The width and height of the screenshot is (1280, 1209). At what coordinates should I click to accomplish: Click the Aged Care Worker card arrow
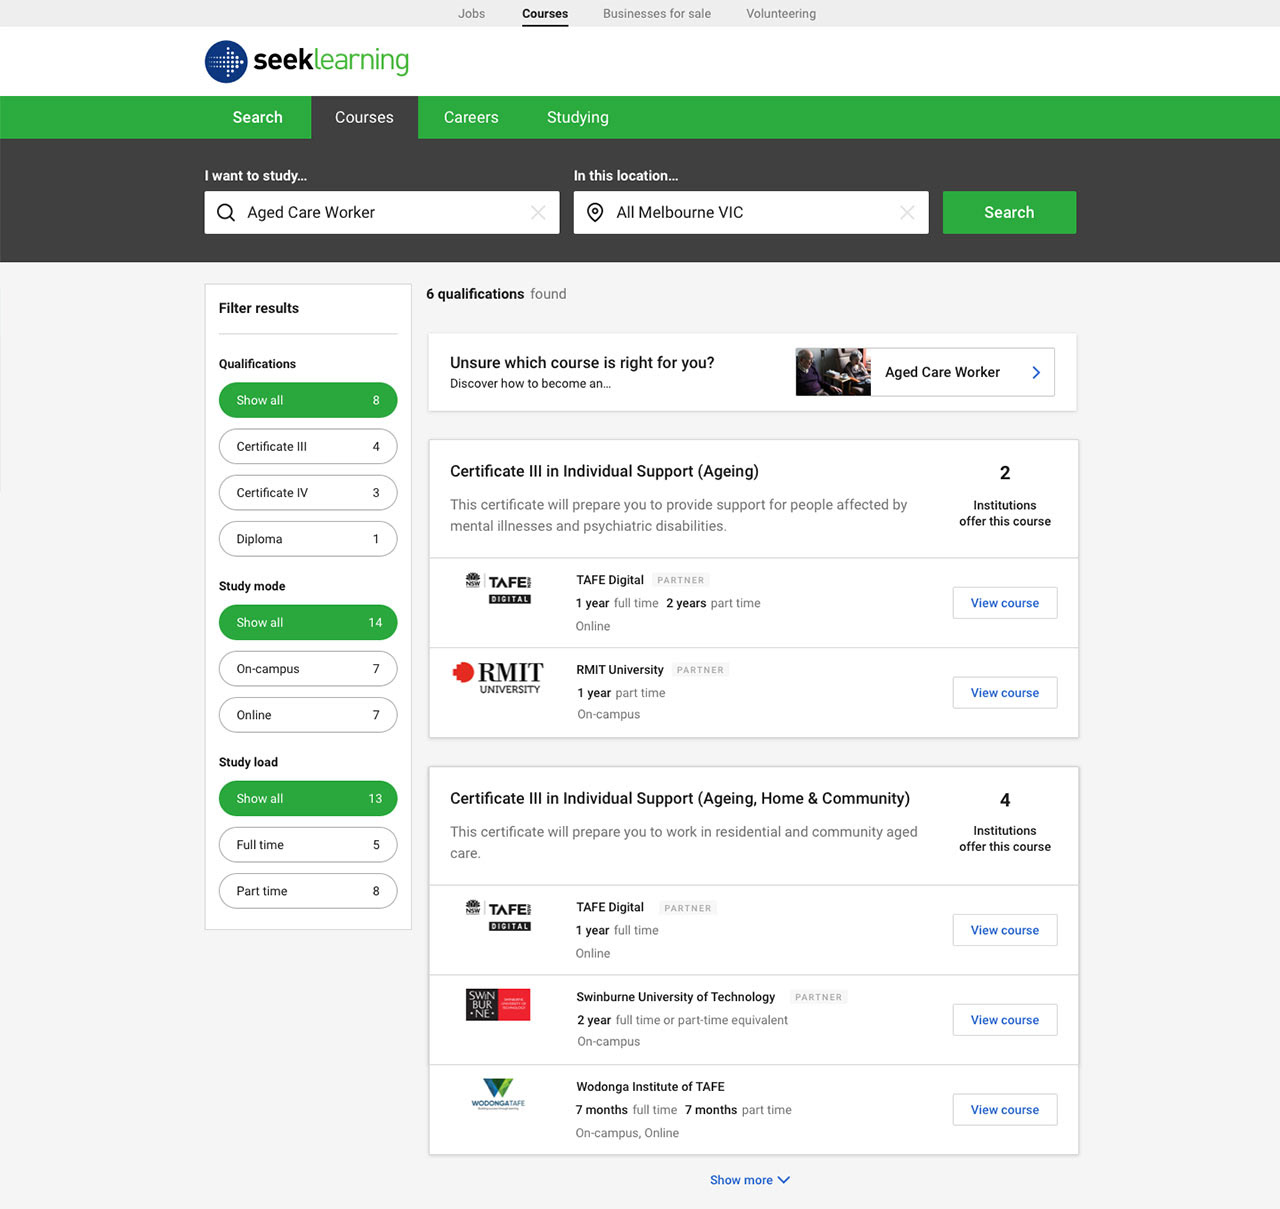pos(1036,372)
